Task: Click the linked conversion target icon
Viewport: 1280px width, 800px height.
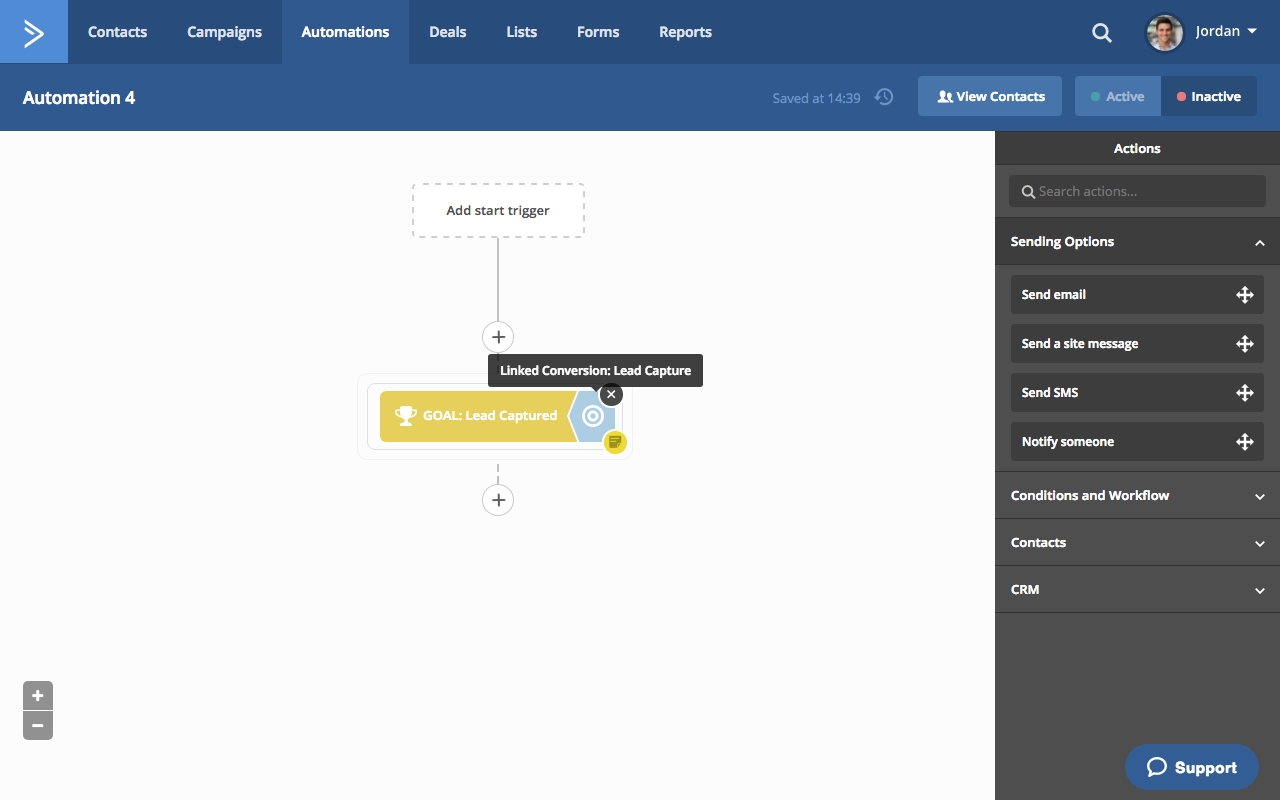Action: tap(592, 416)
